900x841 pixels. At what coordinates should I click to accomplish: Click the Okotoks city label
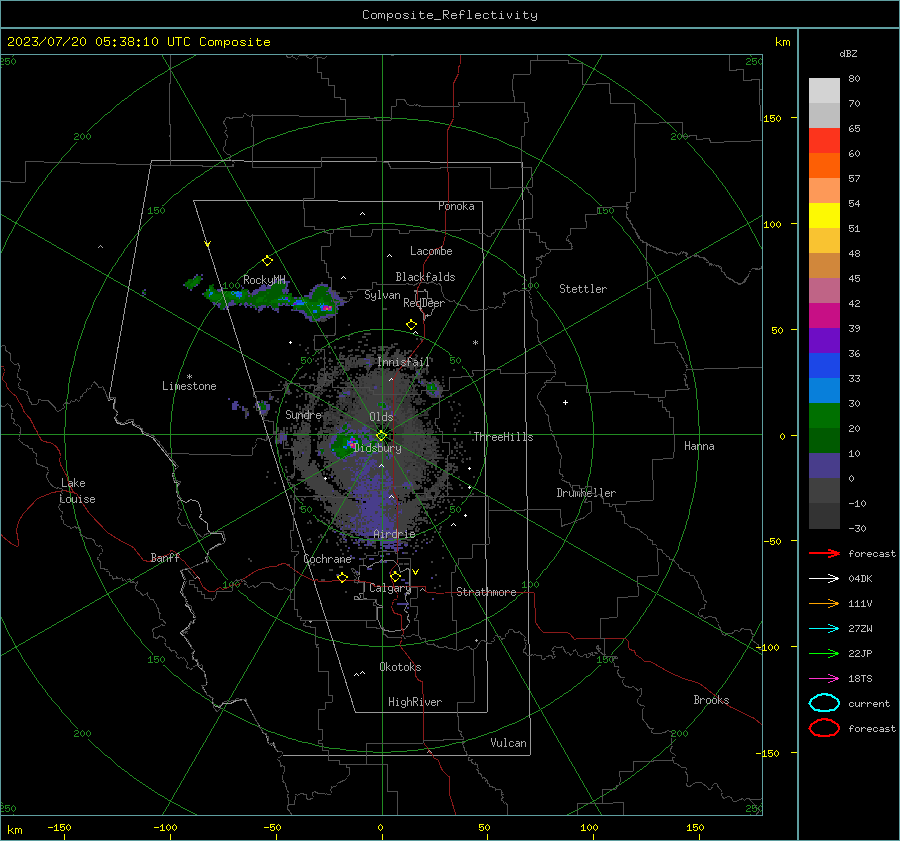click(400, 667)
